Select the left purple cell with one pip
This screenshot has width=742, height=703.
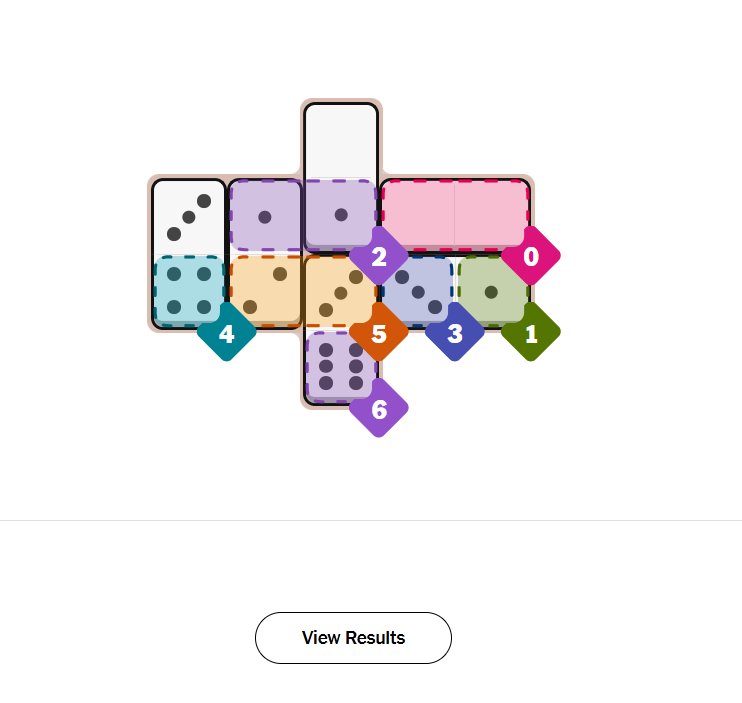[265, 215]
